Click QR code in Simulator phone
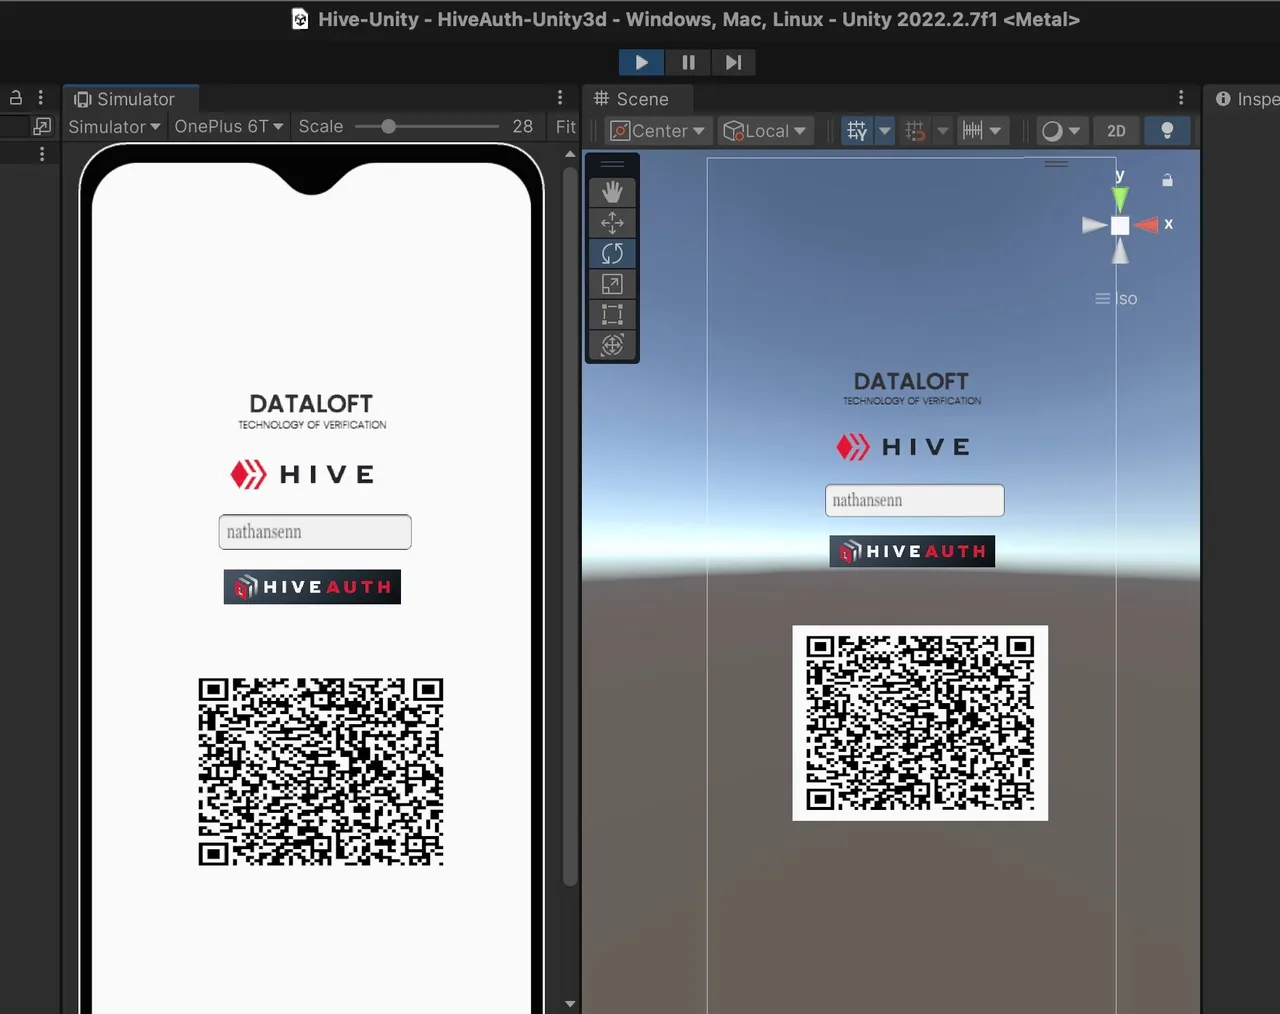 [x=321, y=771]
